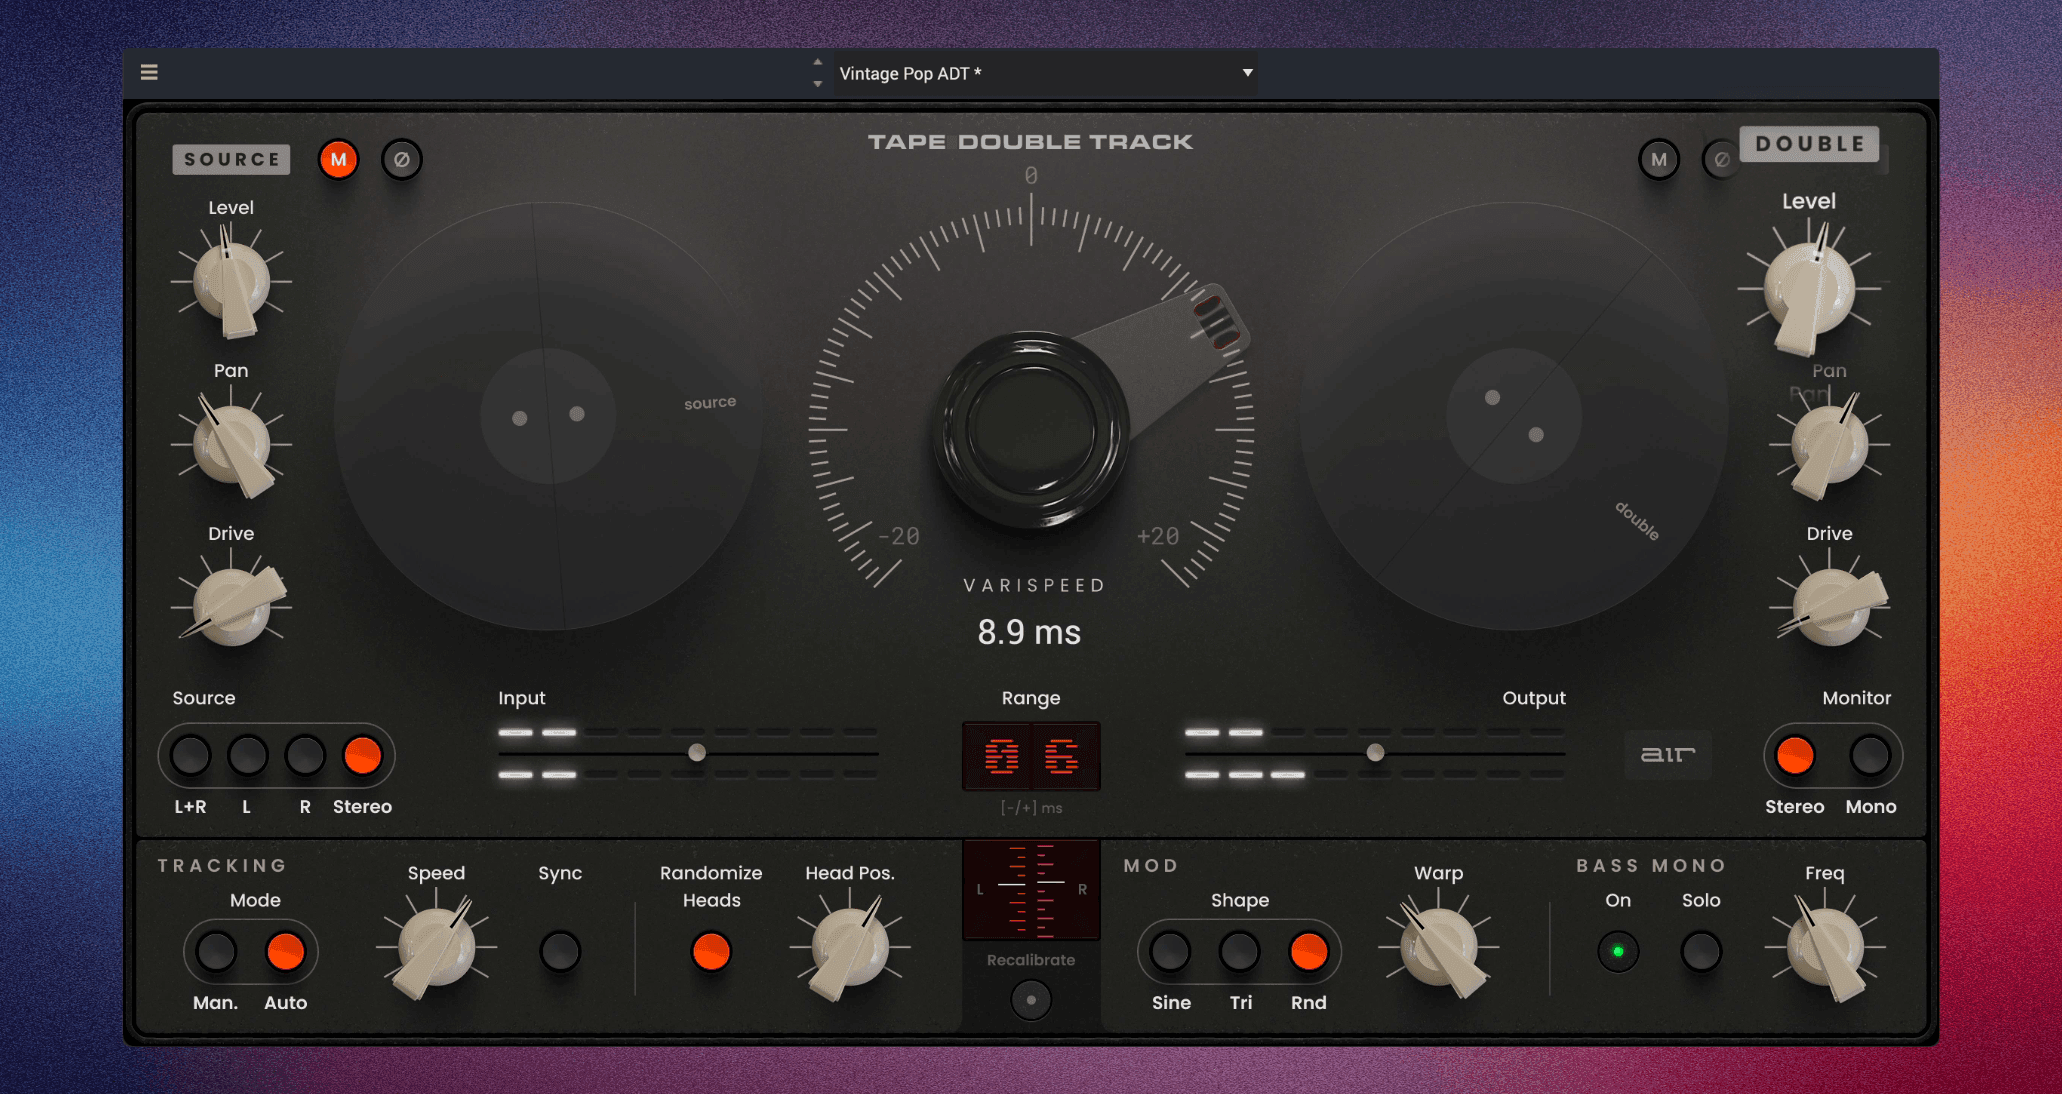The width and height of the screenshot is (2062, 1094).
Task: Click the Tracking Speed knob
Action: pyautogui.click(x=437, y=947)
